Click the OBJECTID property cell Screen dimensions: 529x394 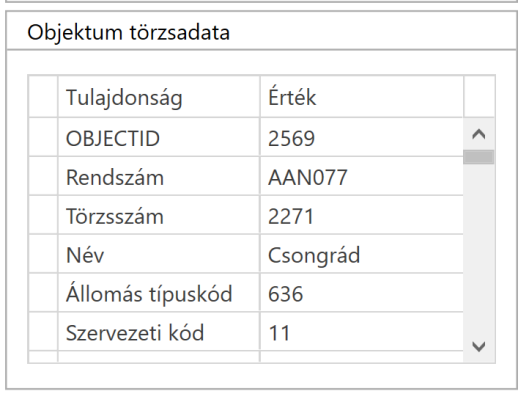159,137
